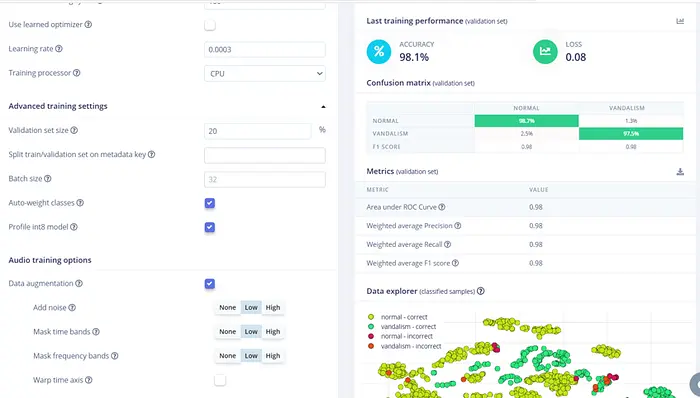
Task: Set Mask frequency bands to High
Action: 273,356
